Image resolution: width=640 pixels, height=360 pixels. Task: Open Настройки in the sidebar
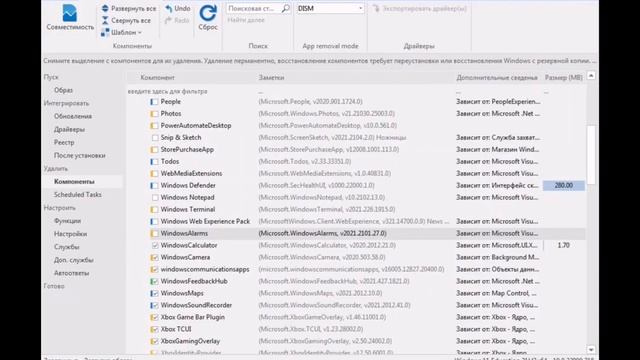70,233
